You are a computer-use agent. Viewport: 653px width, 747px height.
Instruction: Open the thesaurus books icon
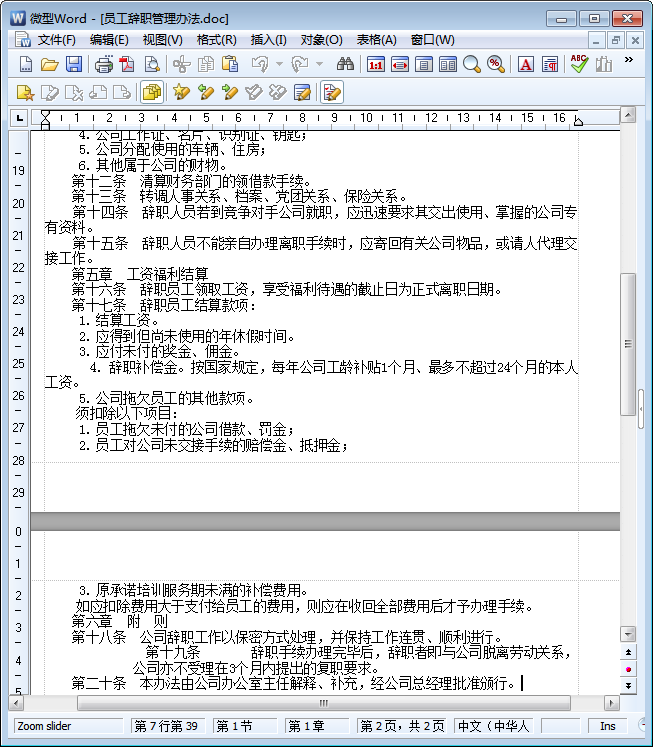pyautogui.click(x=603, y=64)
